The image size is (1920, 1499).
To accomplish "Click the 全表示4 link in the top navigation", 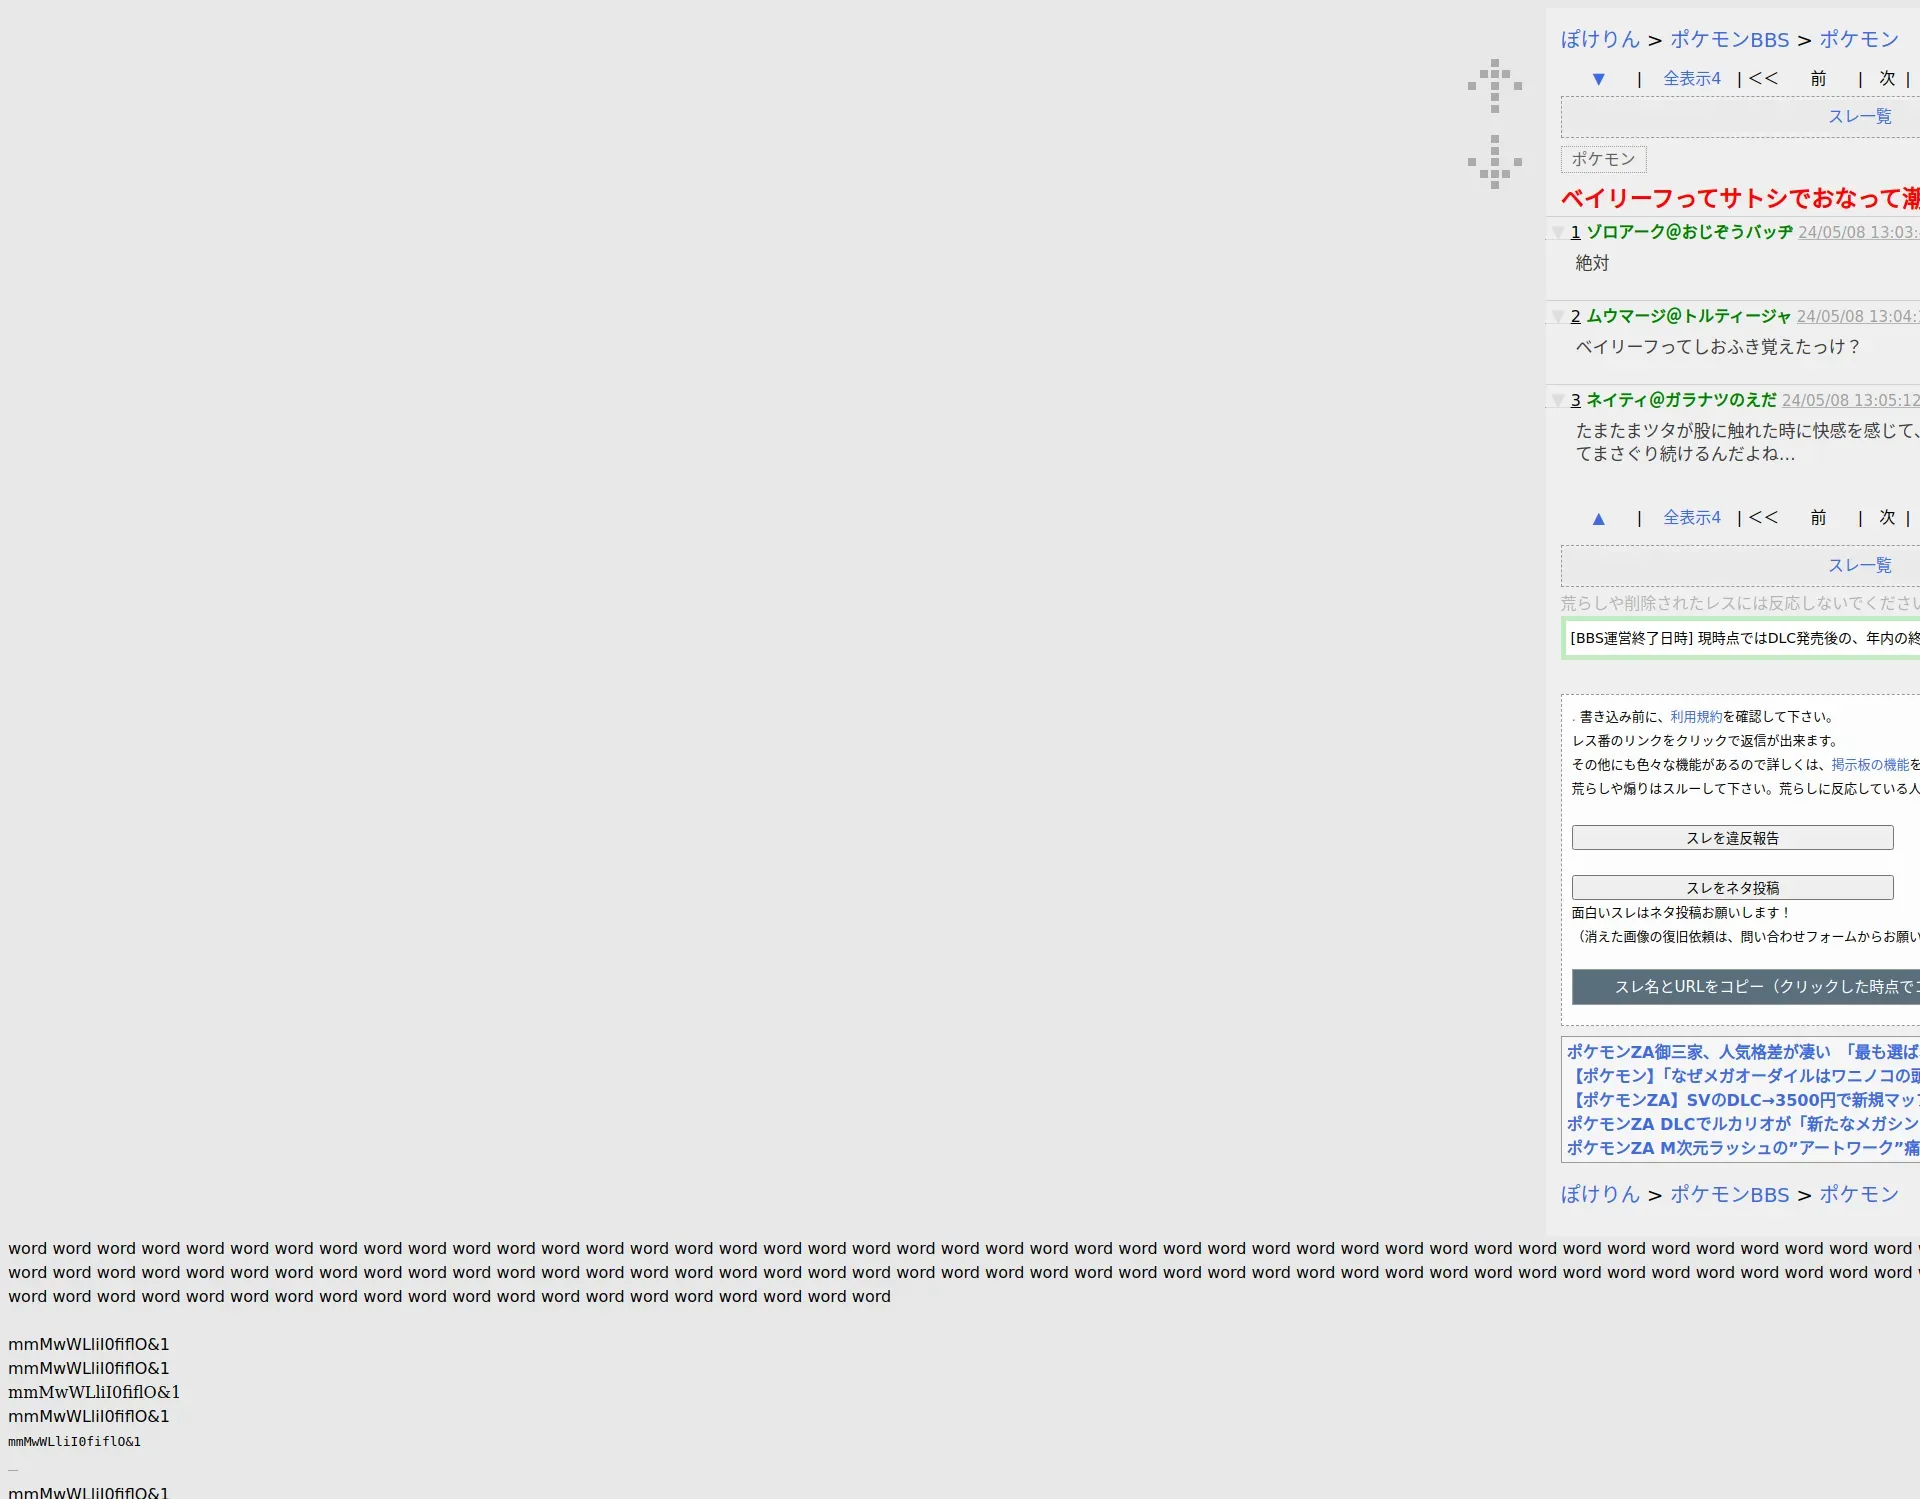I will tap(1691, 79).
